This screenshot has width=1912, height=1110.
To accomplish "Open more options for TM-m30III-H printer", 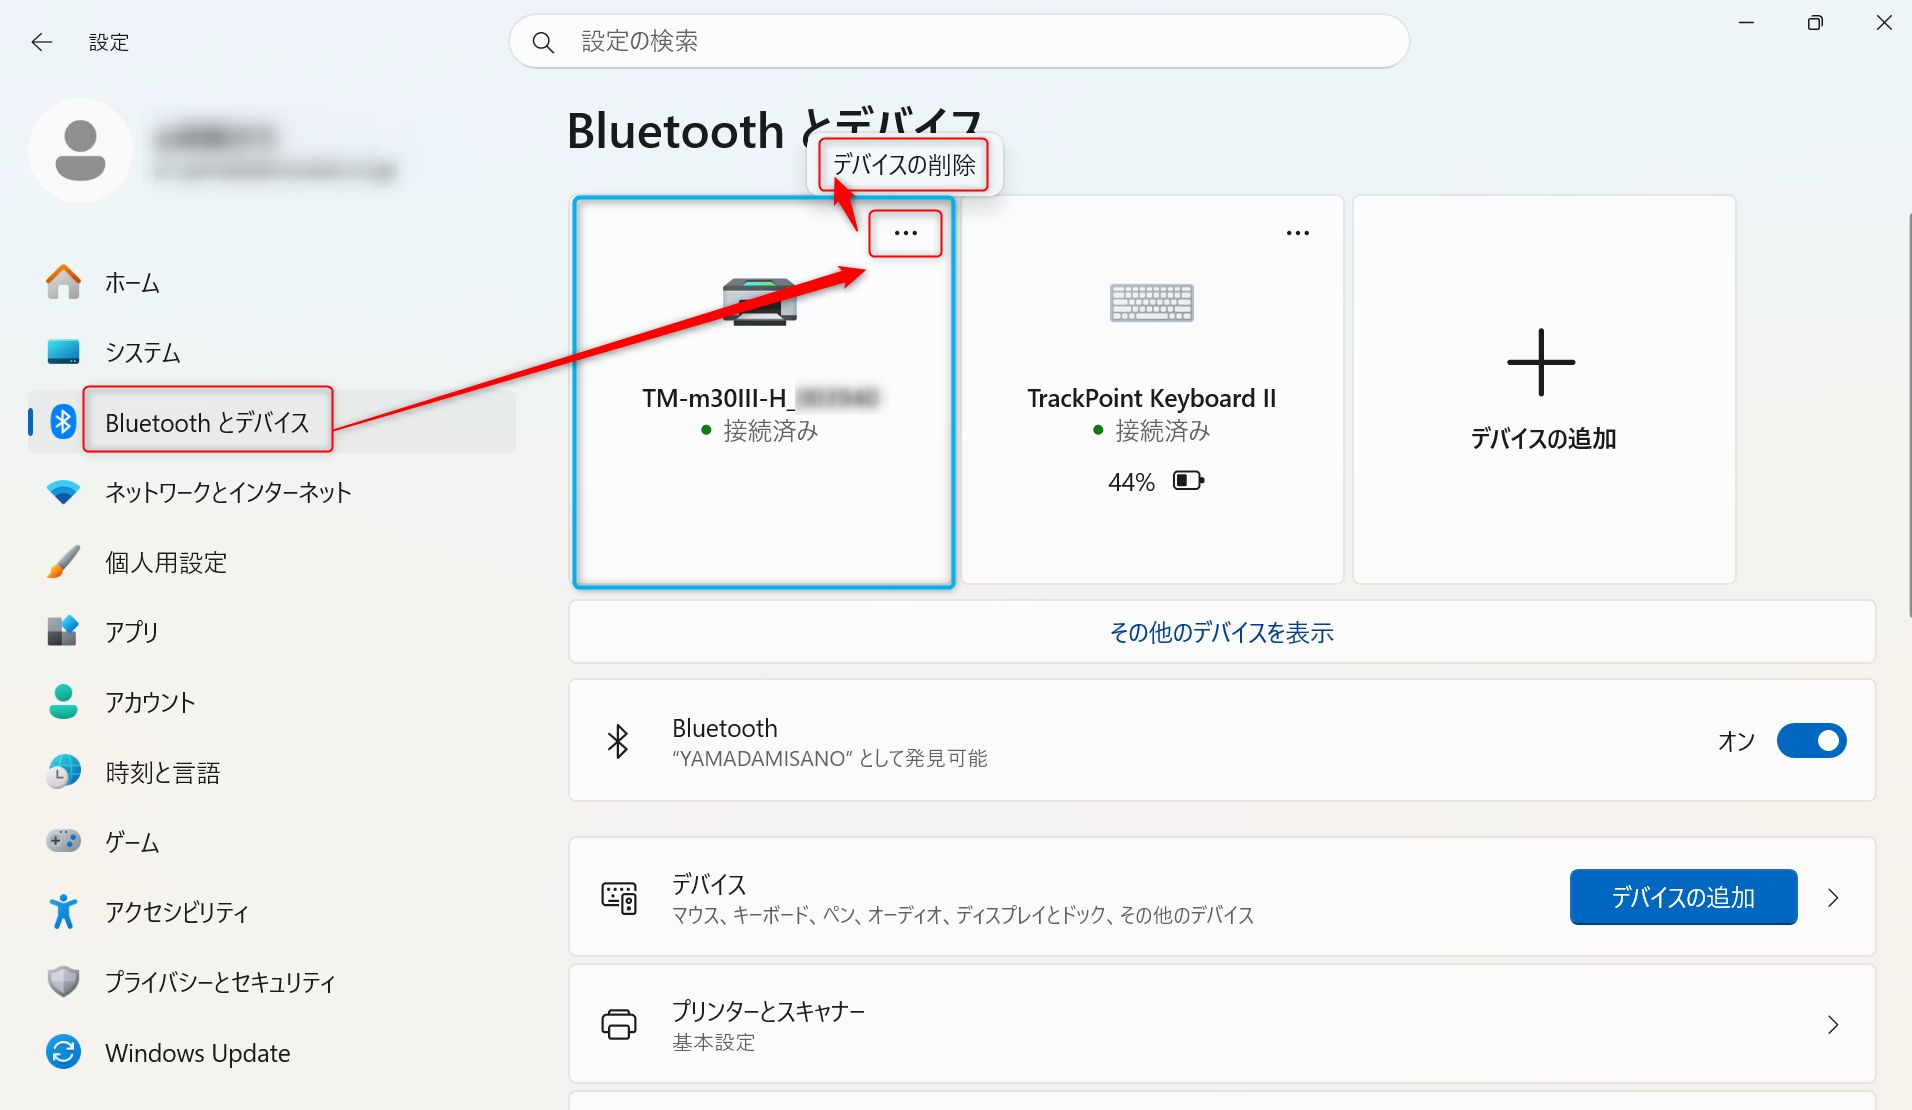I will click(906, 233).
